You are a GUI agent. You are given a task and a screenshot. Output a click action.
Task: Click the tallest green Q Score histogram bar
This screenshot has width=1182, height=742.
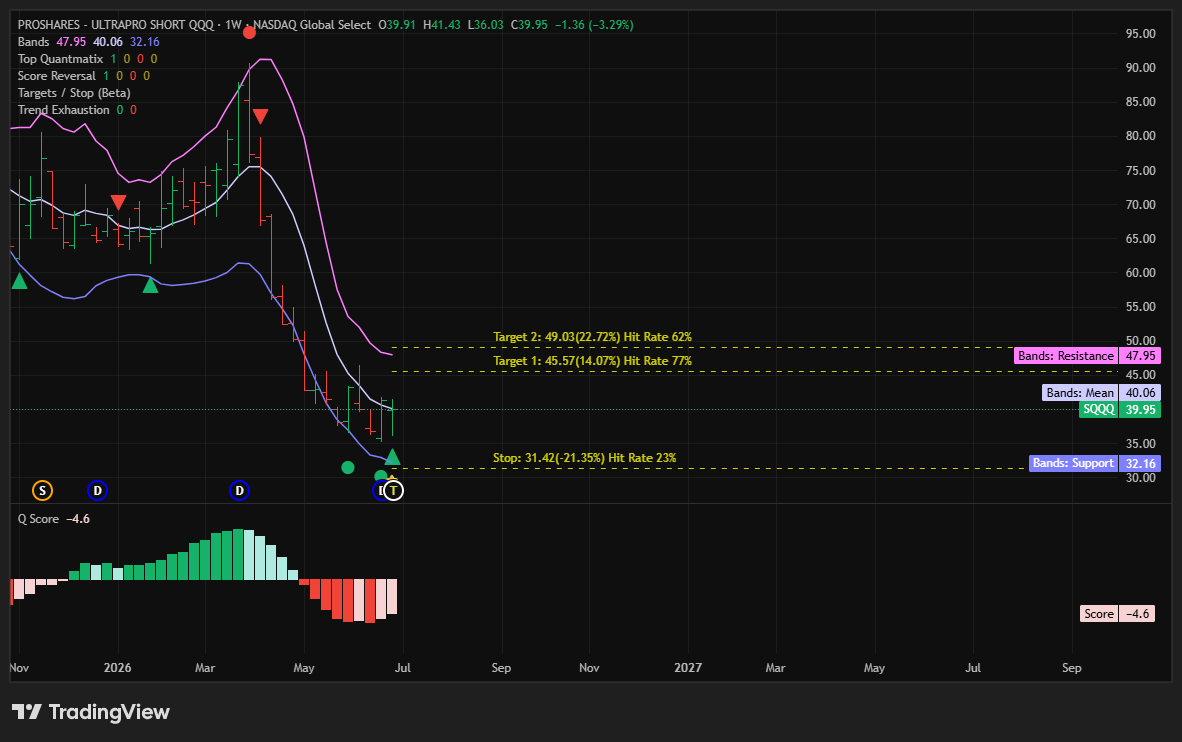(x=238, y=554)
